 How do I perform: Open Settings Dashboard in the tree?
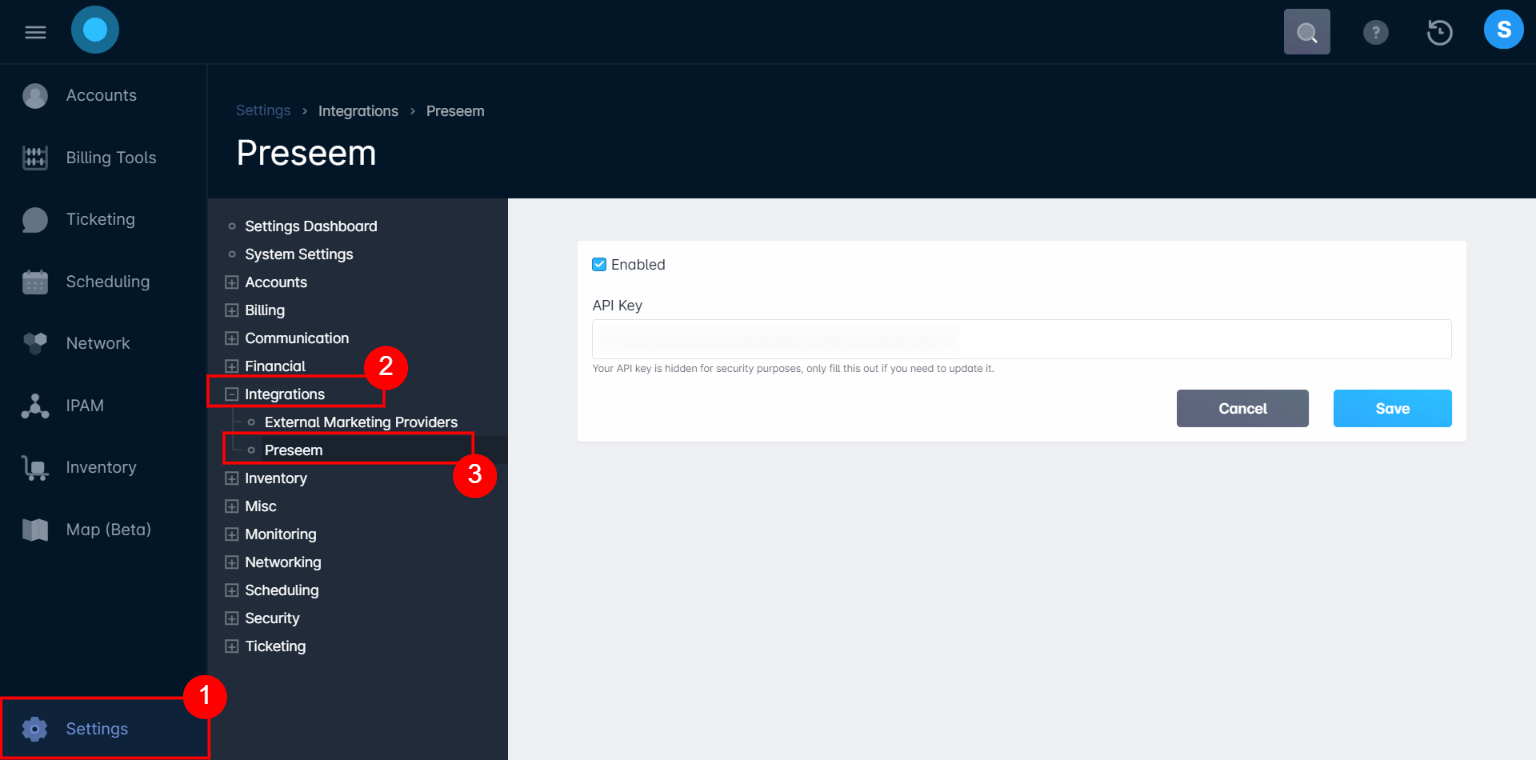pos(311,227)
